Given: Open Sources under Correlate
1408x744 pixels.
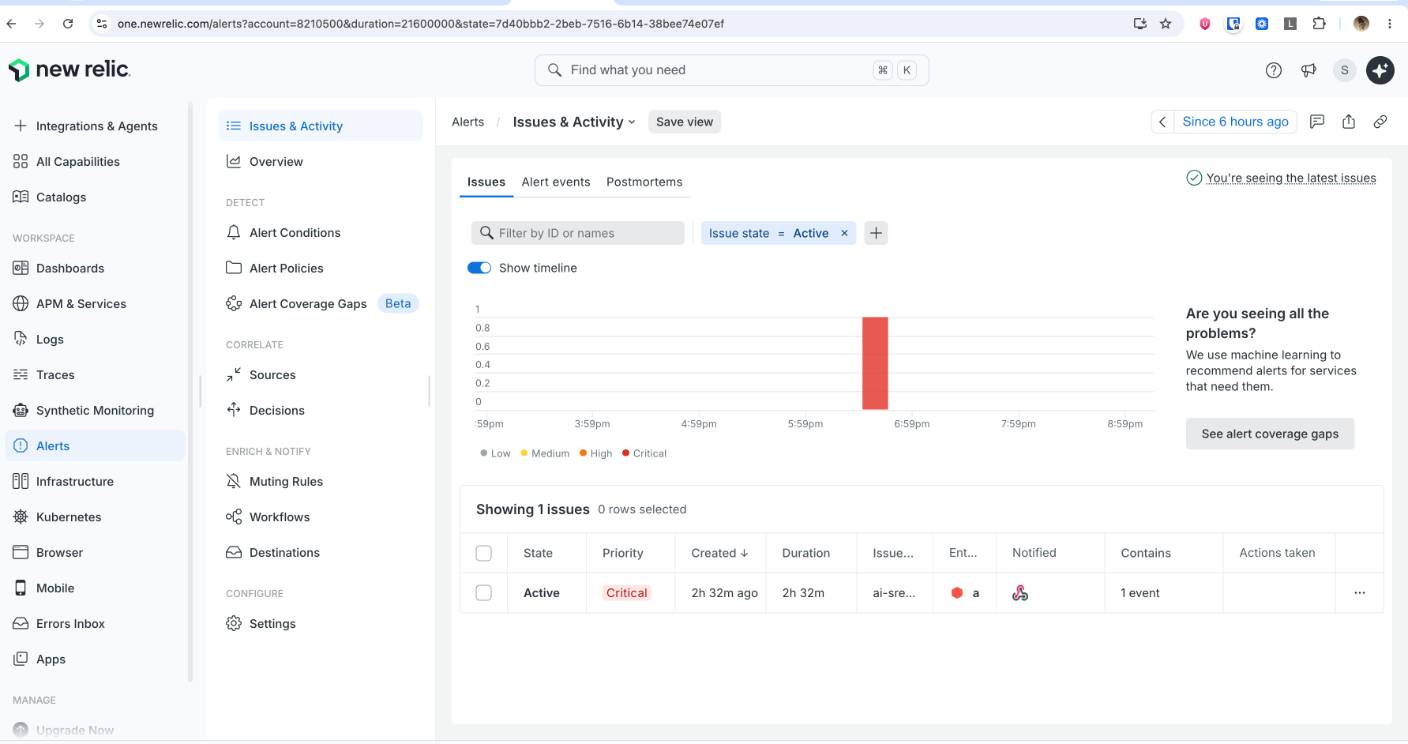Looking at the screenshot, I should coord(320,375).
